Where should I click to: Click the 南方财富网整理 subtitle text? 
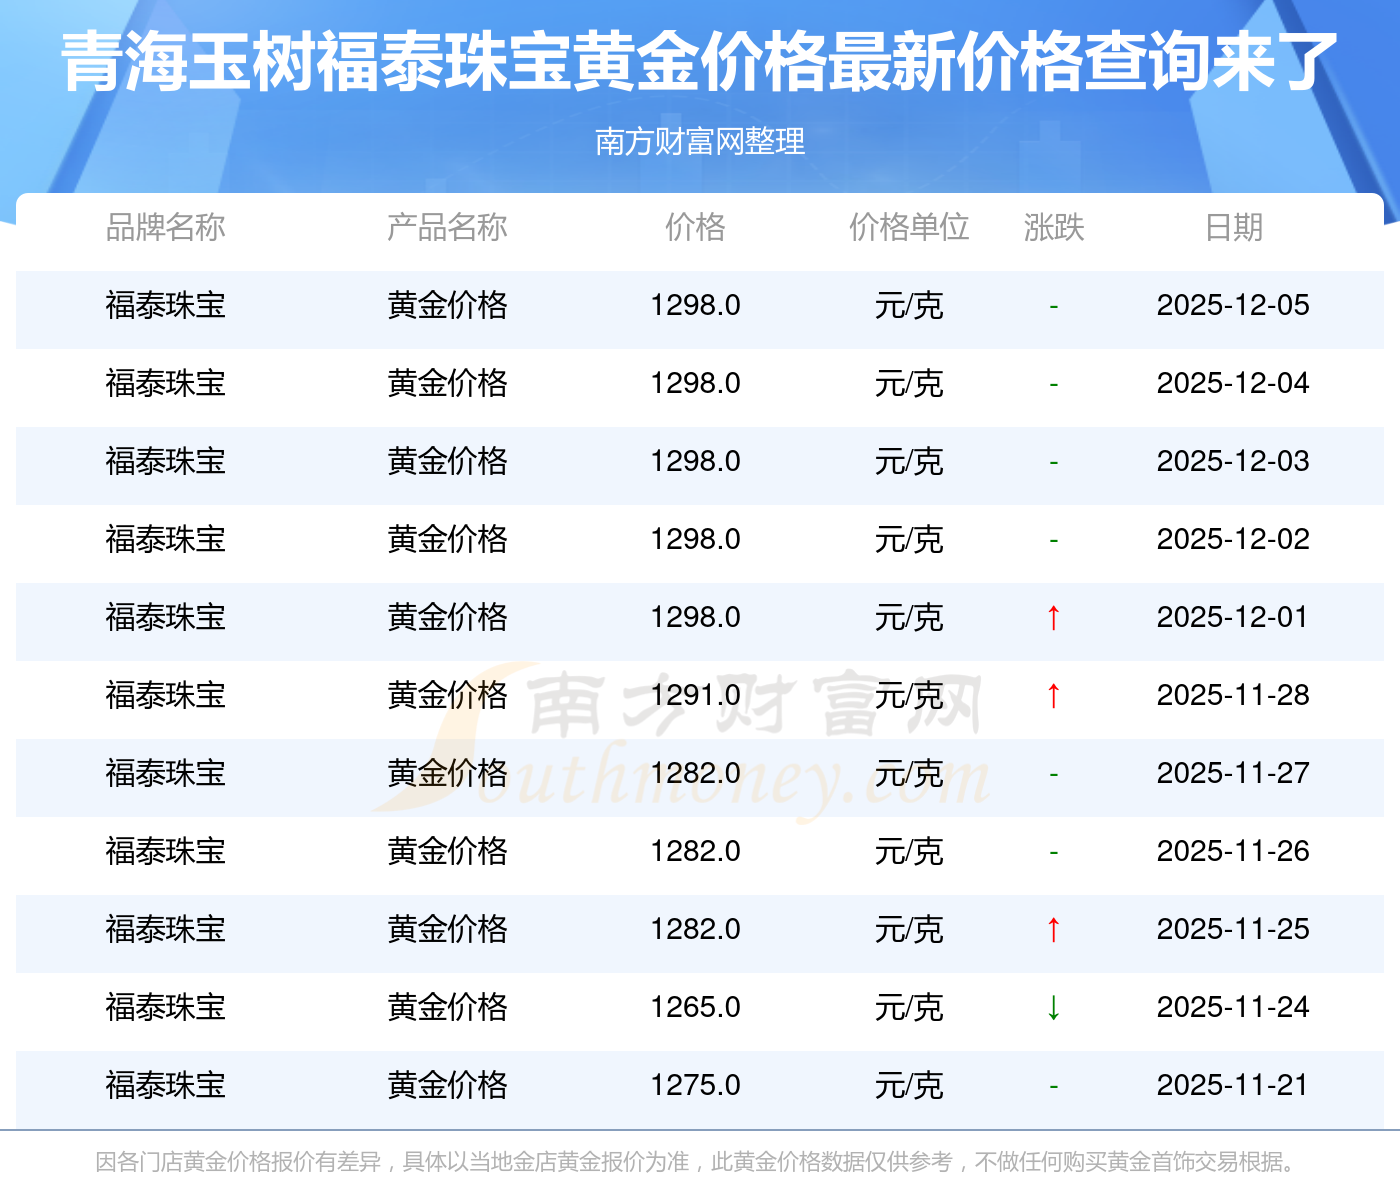pos(700,142)
